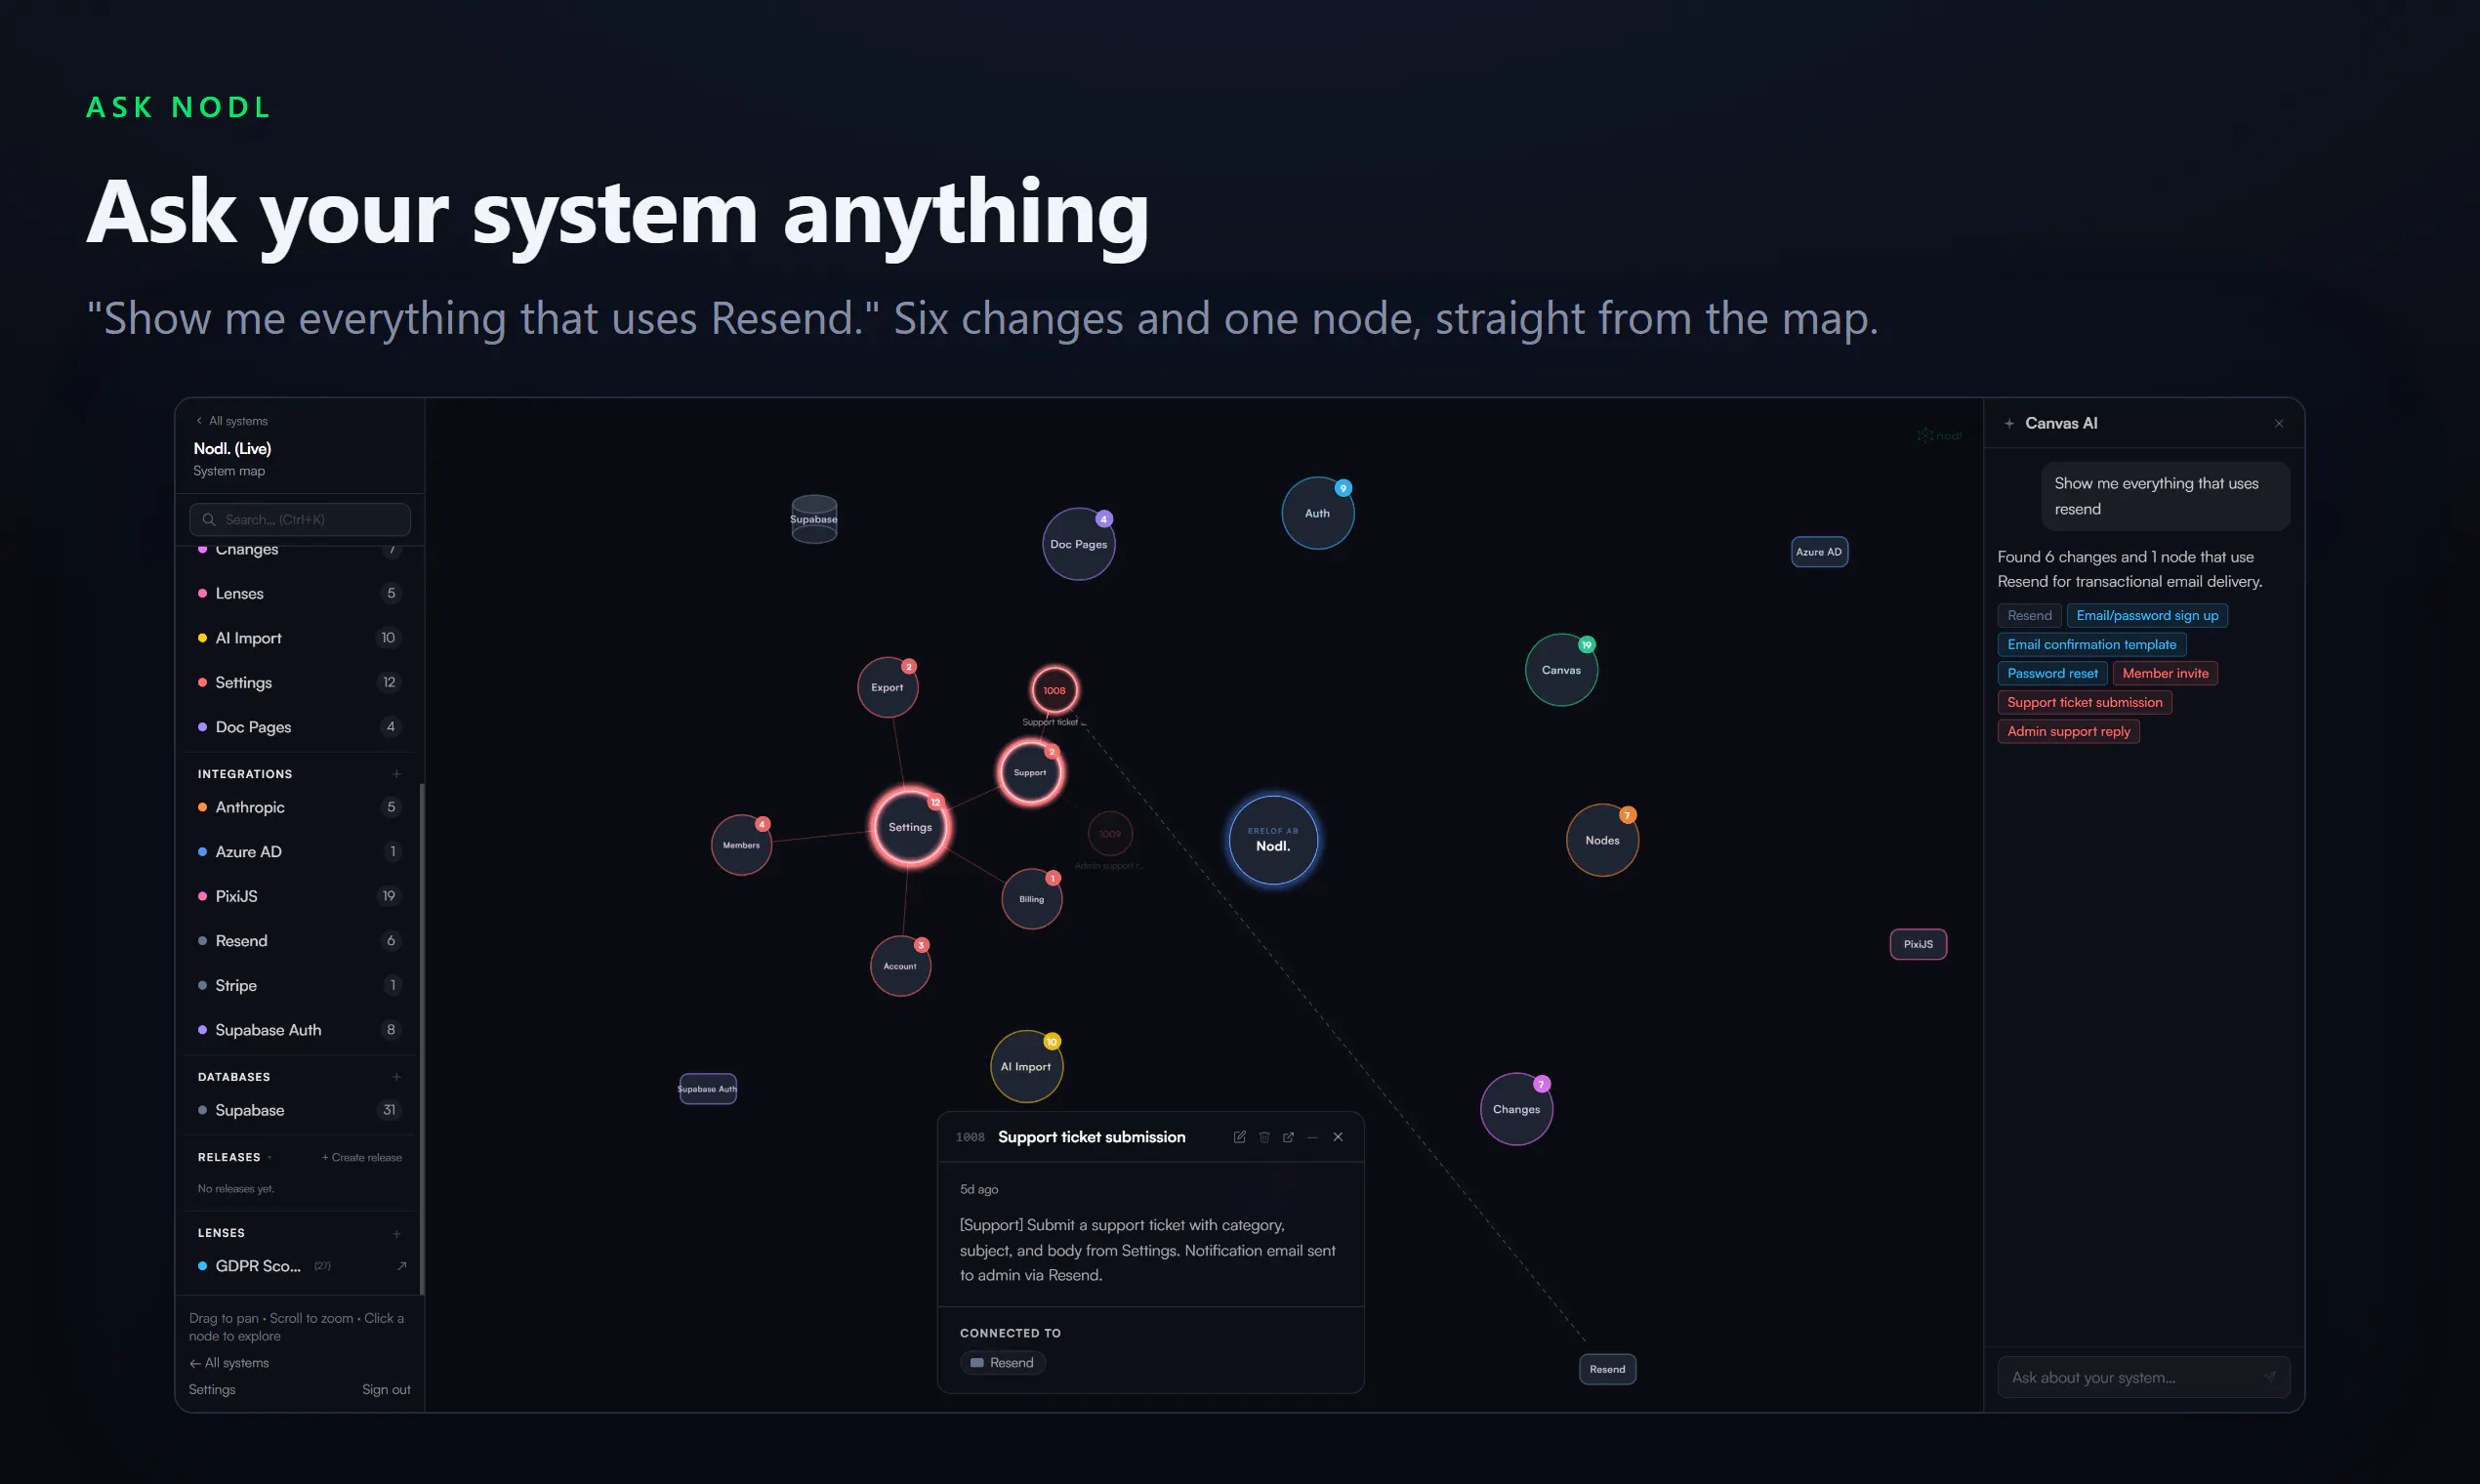The height and width of the screenshot is (1484, 2480).
Task: Select Resend integration in sidebar
Action: [x=300, y=941]
